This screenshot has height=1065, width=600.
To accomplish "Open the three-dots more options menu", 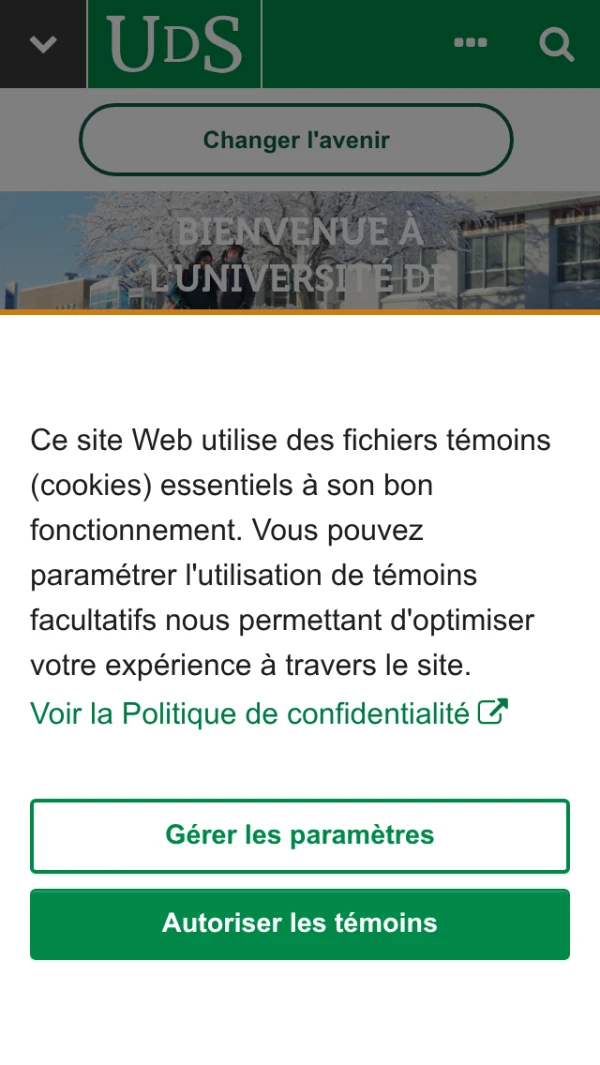I will (x=470, y=43).
